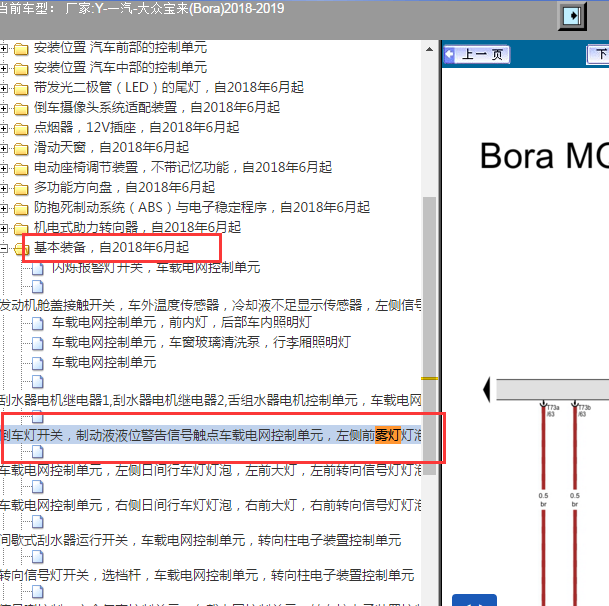Select 基本装备，自2018年6月起
This screenshot has height=606, width=609.
click(111, 247)
